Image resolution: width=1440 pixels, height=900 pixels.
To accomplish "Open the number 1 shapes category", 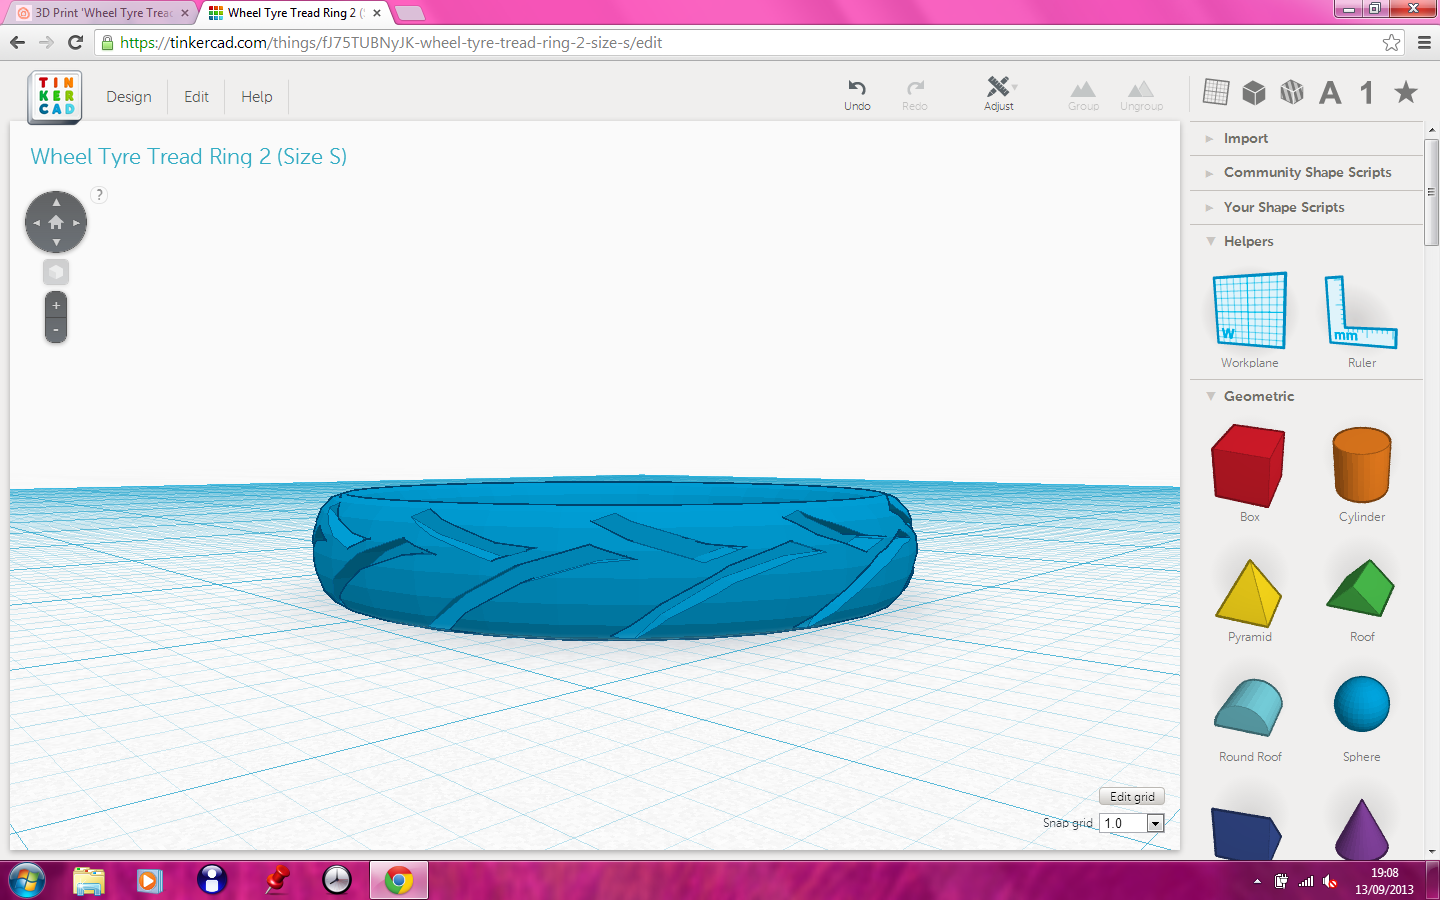I will click(x=1366, y=93).
